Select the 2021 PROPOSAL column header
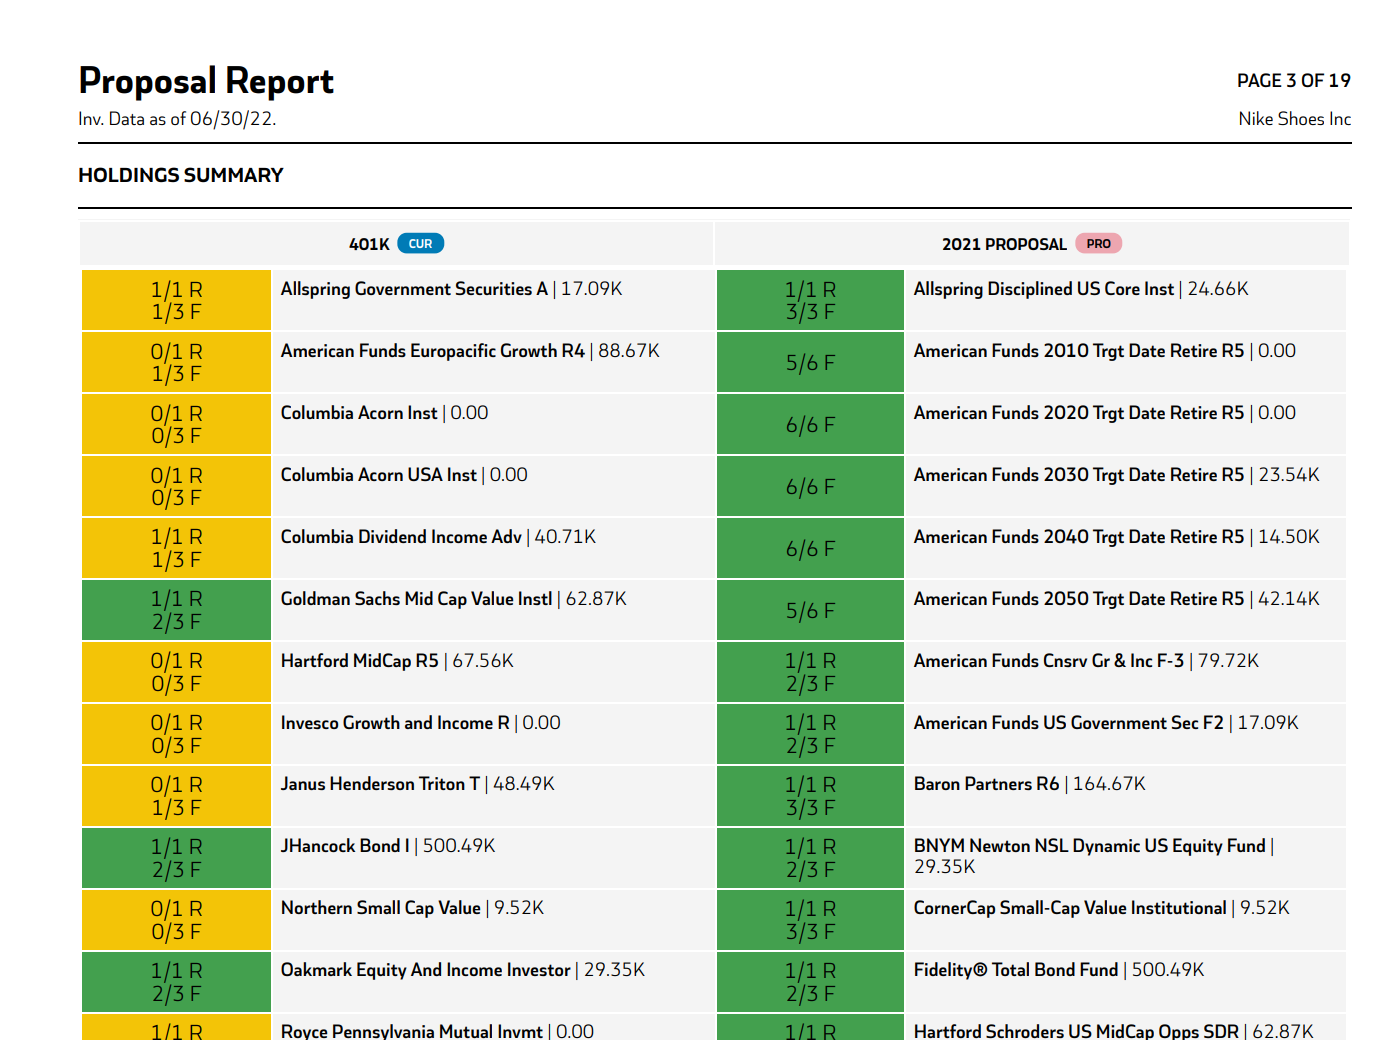Image resolution: width=1384 pixels, height=1040 pixels. (x=1004, y=244)
